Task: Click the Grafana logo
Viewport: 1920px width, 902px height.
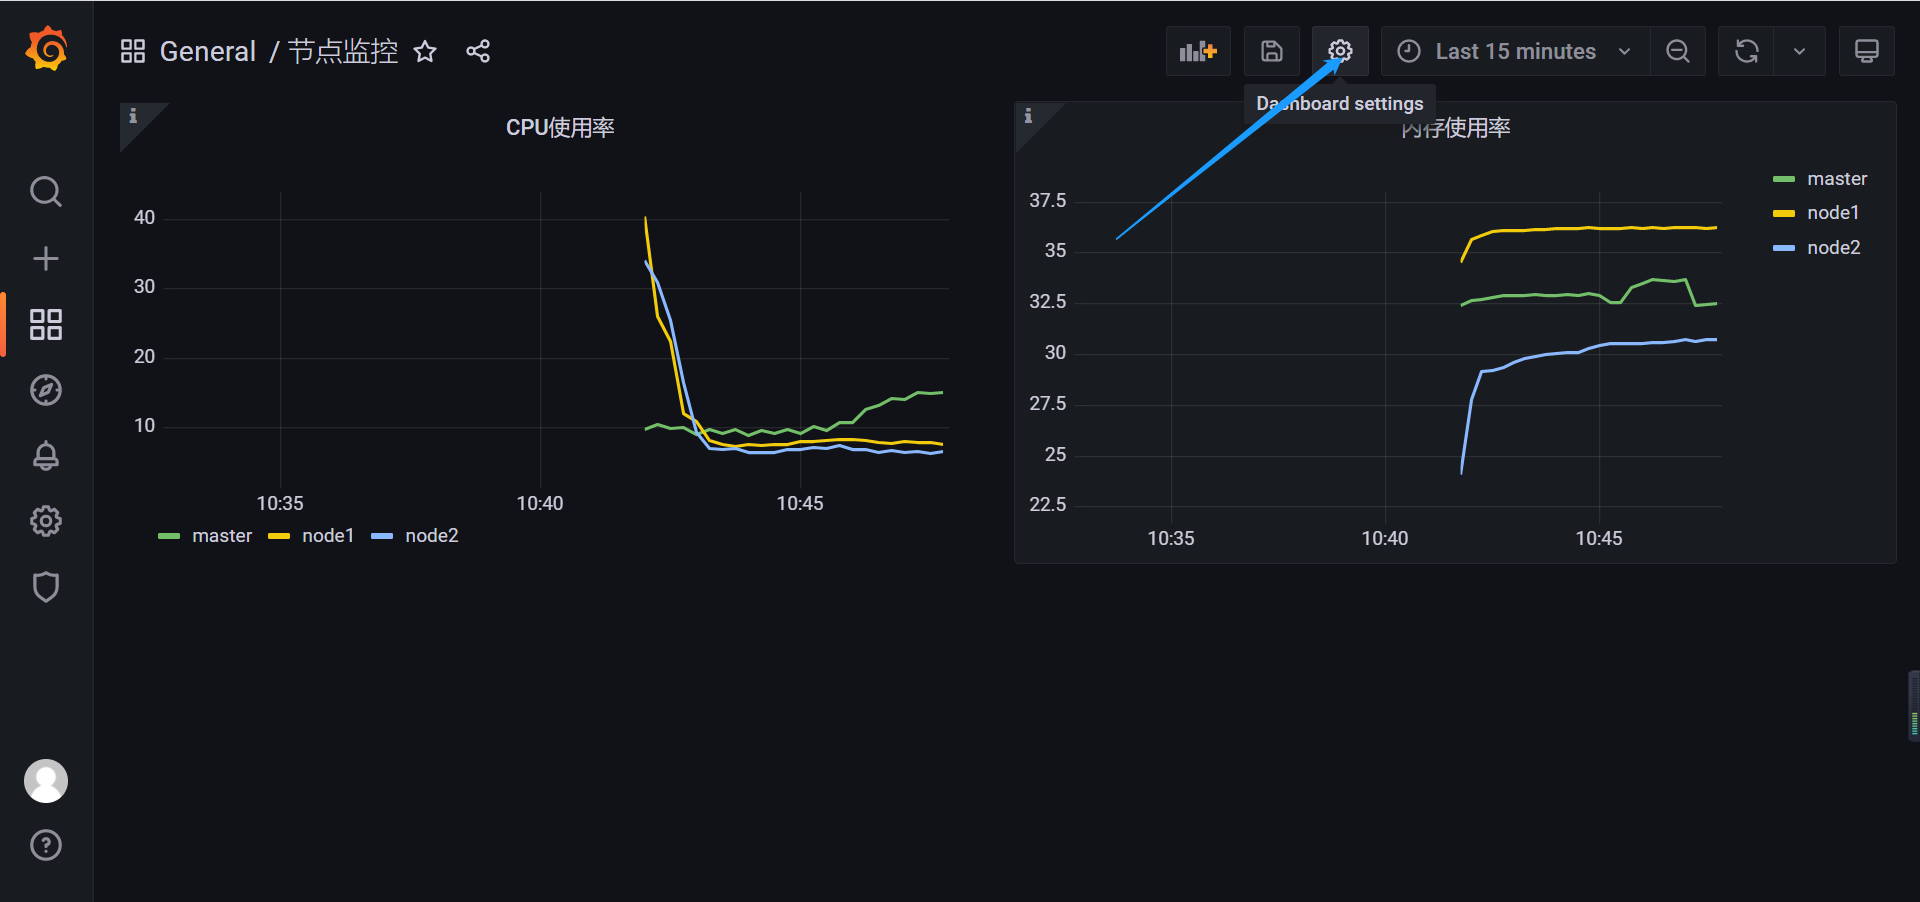Action: click(46, 48)
